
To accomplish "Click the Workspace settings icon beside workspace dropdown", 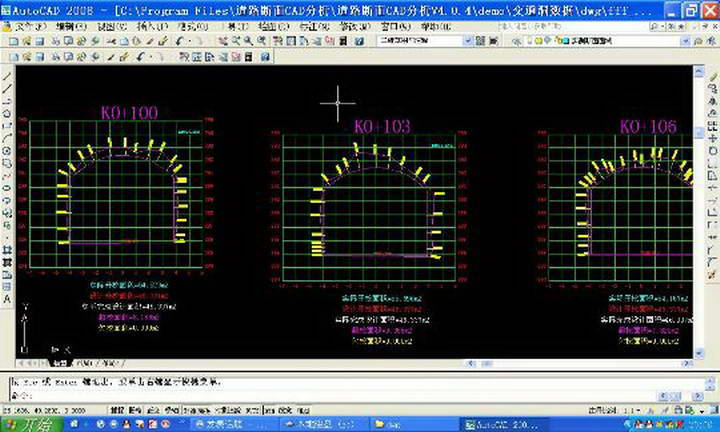I will pos(480,41).
